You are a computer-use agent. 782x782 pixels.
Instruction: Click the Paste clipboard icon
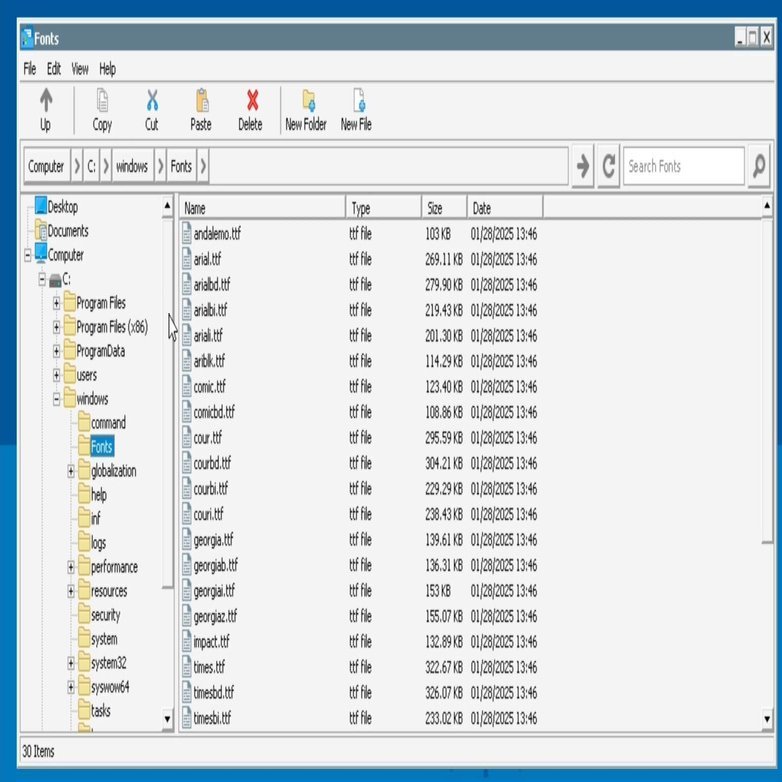(202, 100)
